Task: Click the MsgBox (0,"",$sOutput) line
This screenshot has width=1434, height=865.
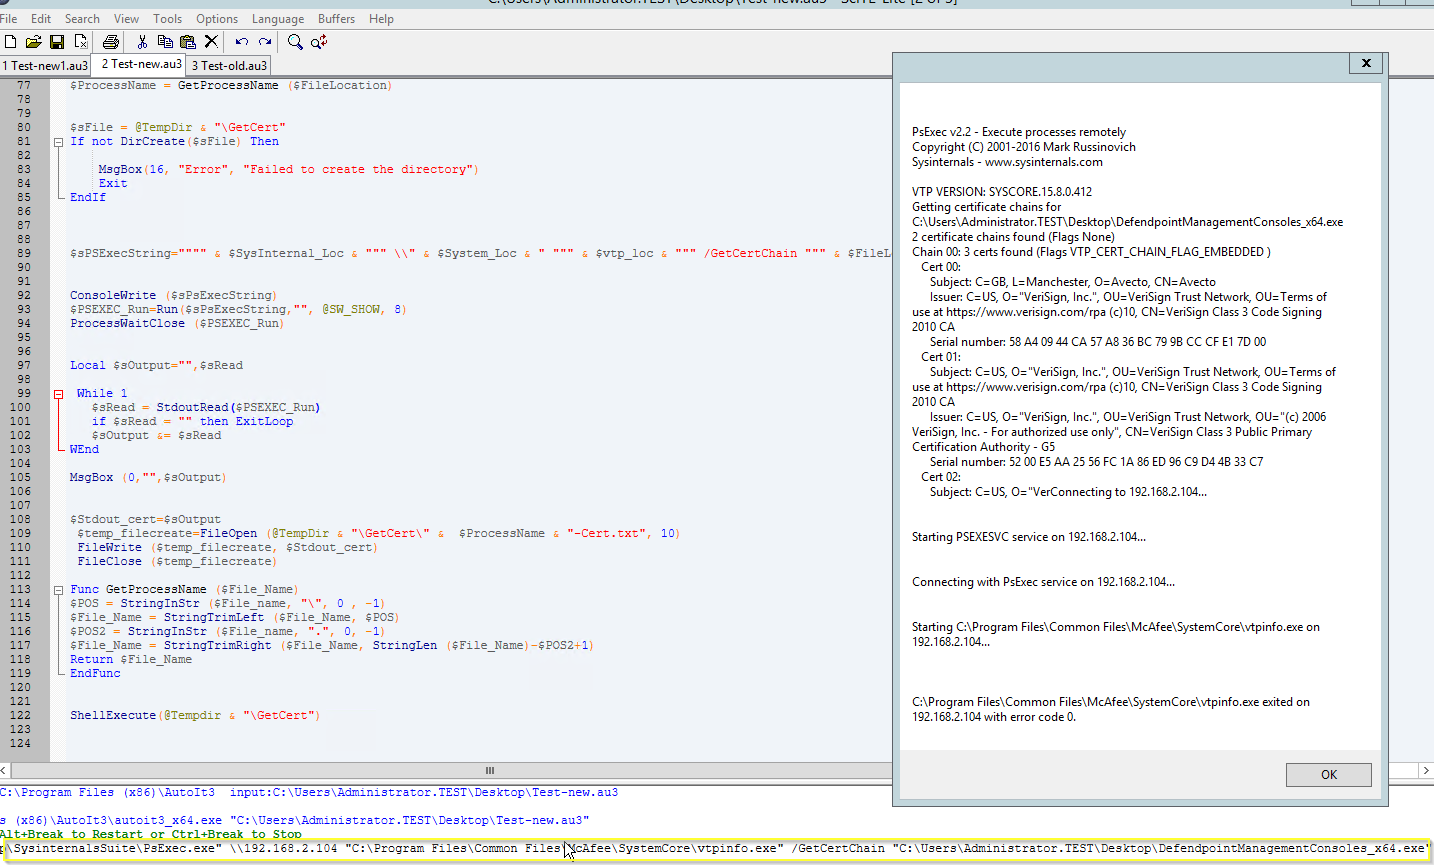Action: 148,478
